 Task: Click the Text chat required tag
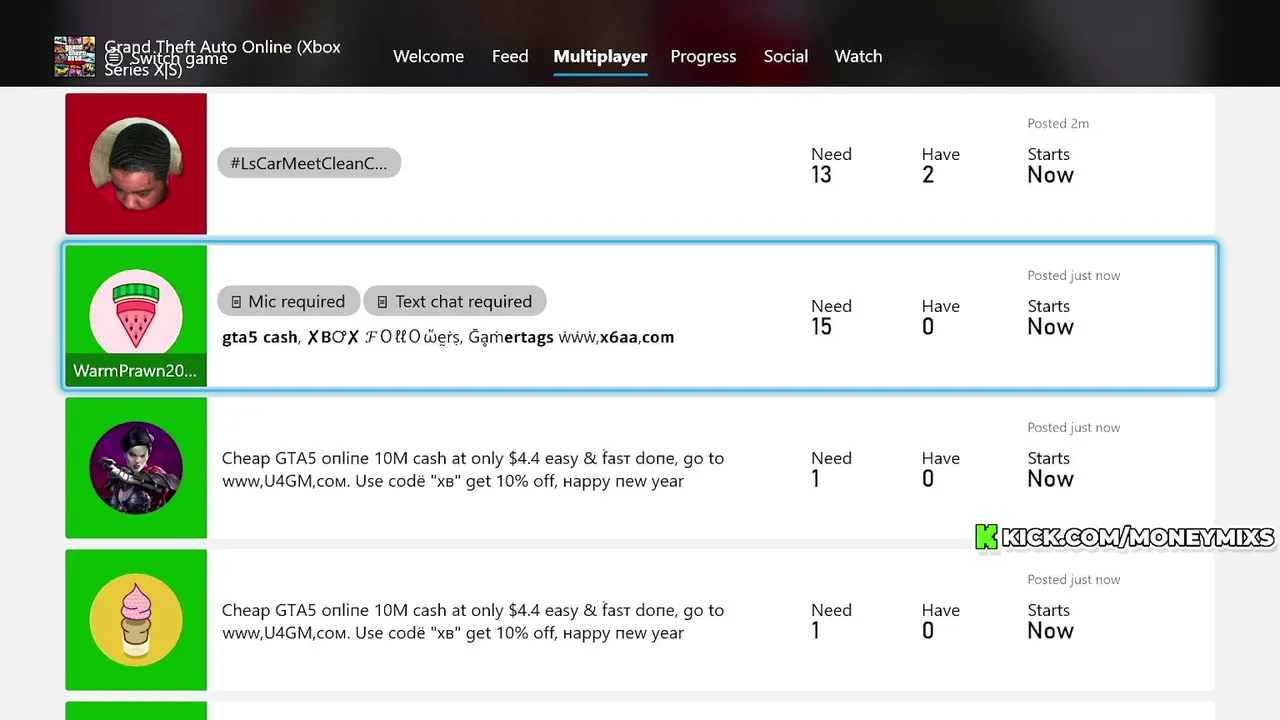click(x=455, y=301)
